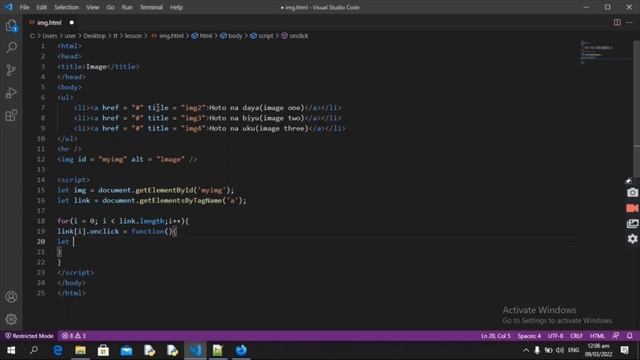Open the notifications bell in status bar
640x360 pixels.
(629, 336)
